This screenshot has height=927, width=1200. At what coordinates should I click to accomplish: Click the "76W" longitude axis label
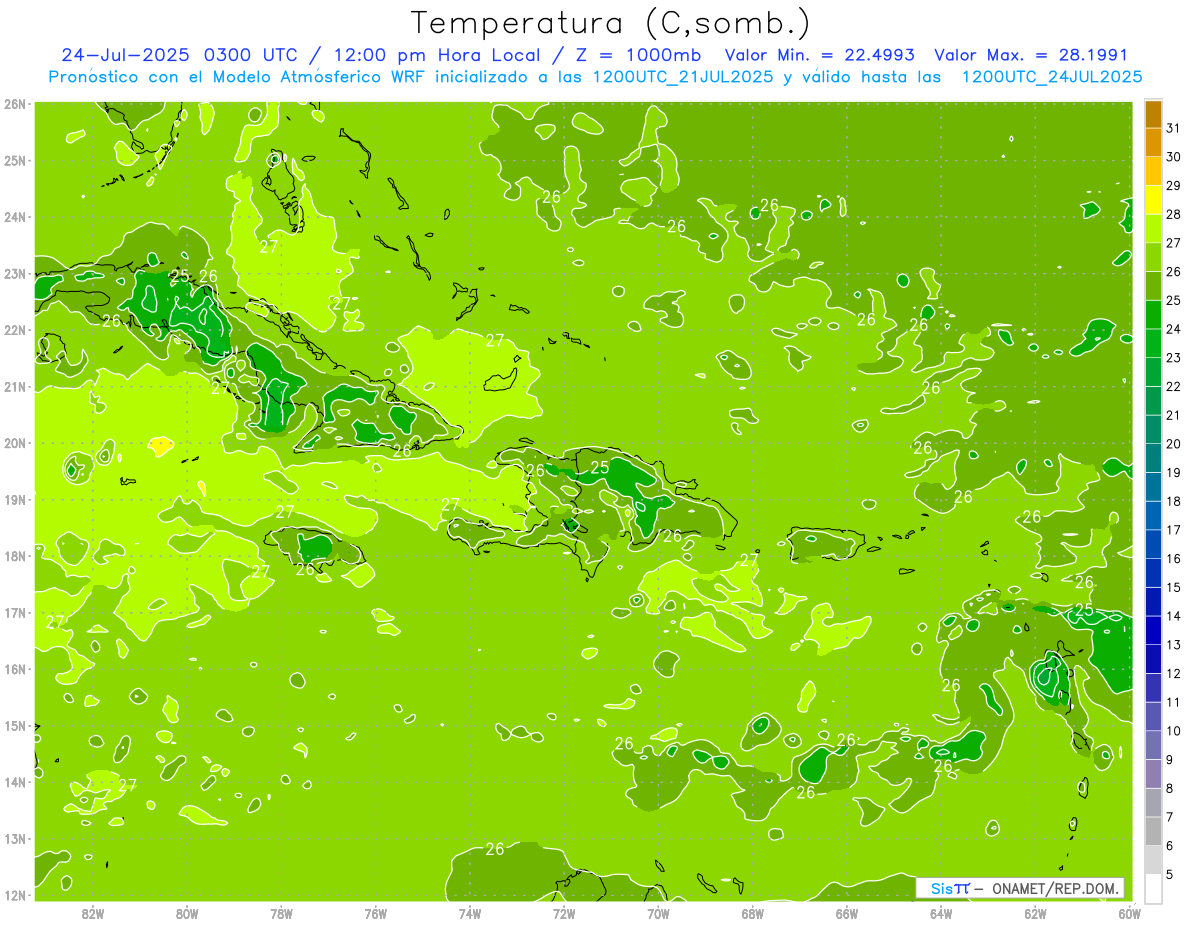tap(376, 913)
